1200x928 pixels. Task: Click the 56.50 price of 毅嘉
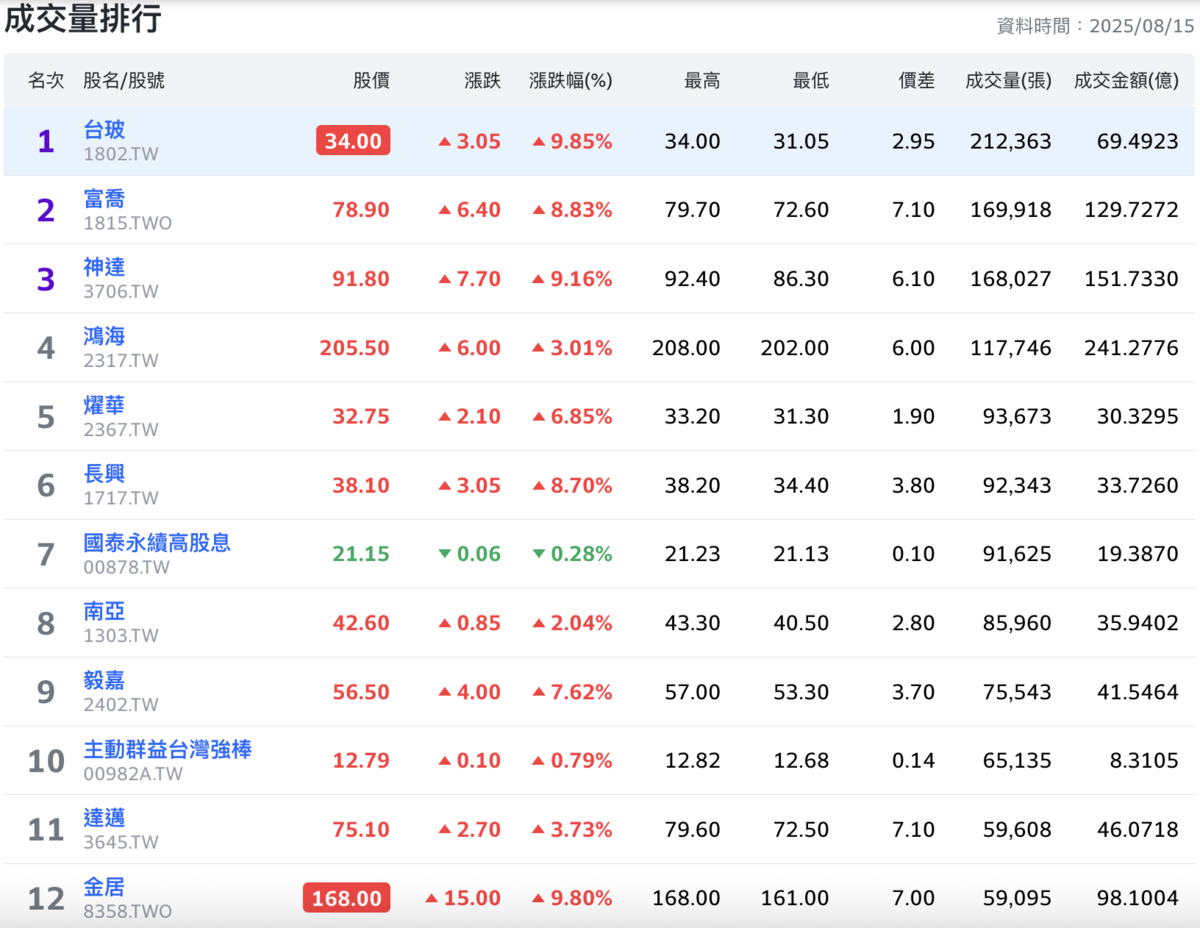pyautogui.click(x=361, y=692)
